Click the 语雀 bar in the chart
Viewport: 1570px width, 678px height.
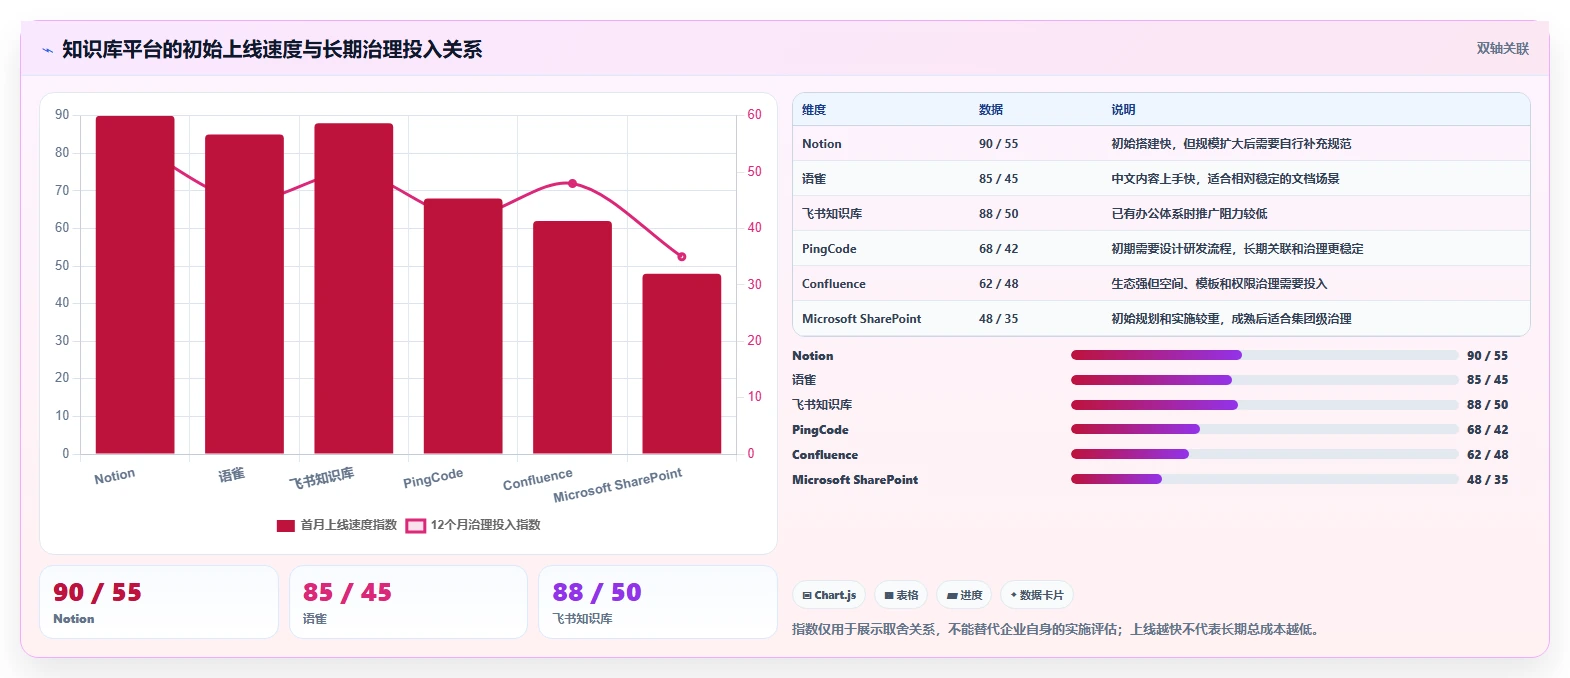click(244, 294)
